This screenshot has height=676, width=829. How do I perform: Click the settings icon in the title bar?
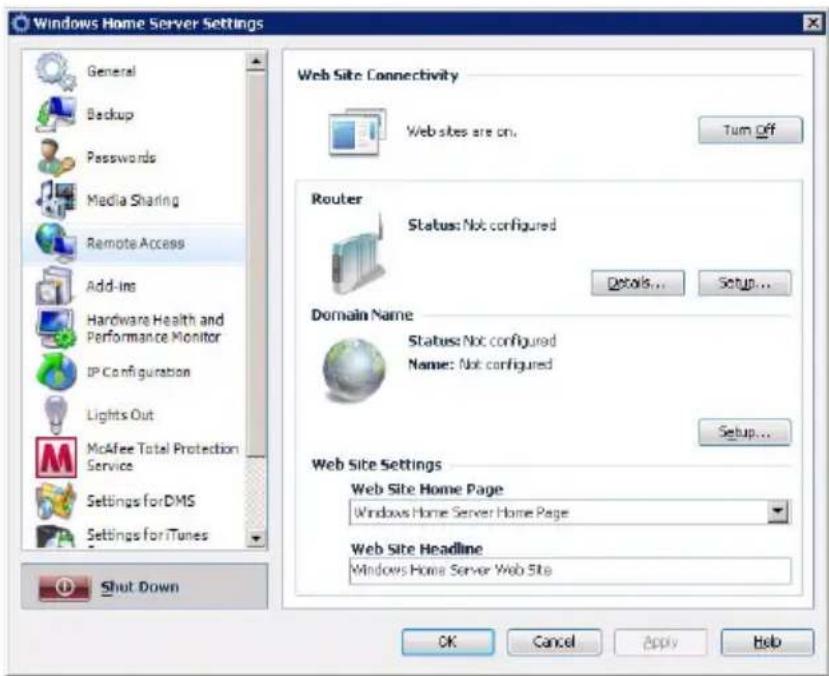[21, 24]
